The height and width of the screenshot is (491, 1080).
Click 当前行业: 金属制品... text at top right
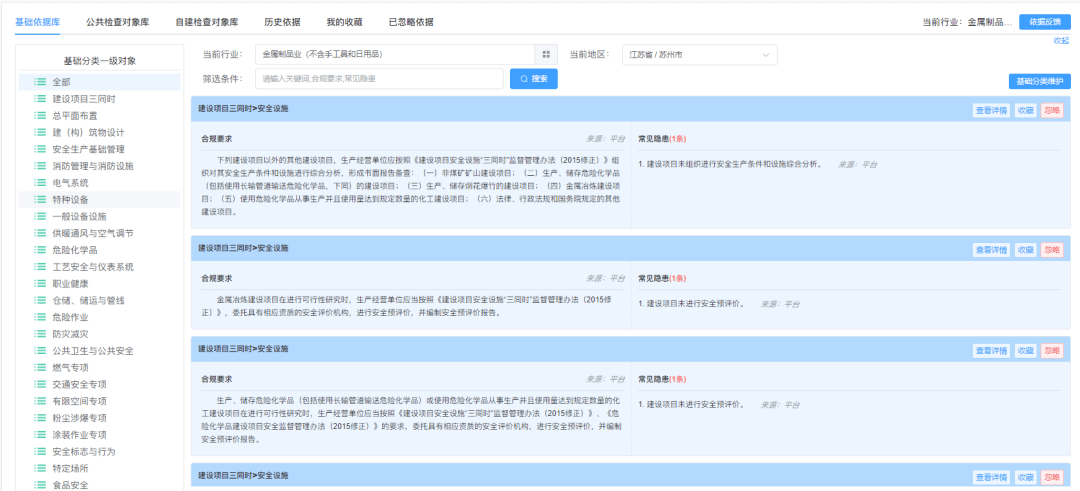[x=968, y=22]
